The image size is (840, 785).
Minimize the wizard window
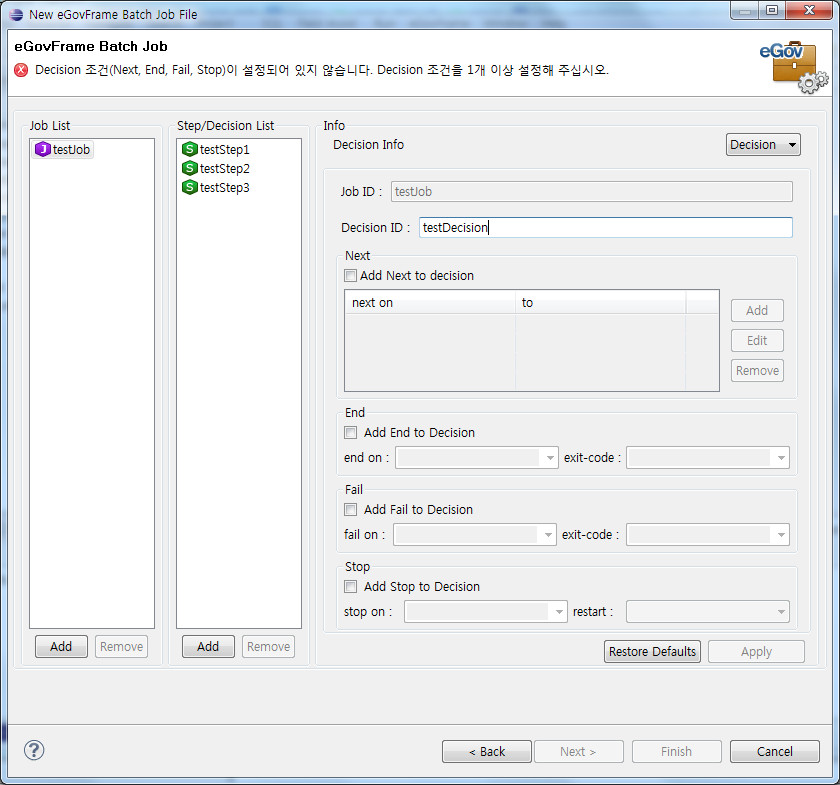coord(744,10)
